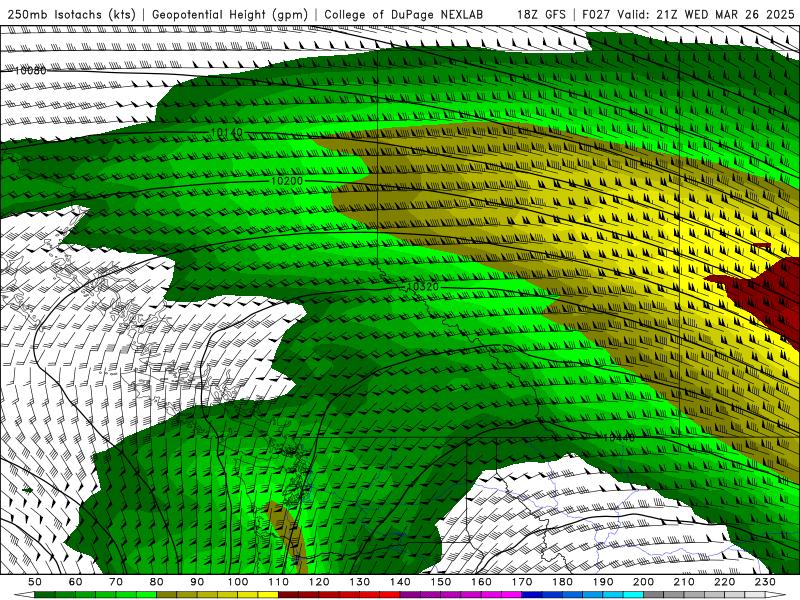
Task: Select the 80 knot legend label
Action: pyautogui.click(x=157, y=582)
